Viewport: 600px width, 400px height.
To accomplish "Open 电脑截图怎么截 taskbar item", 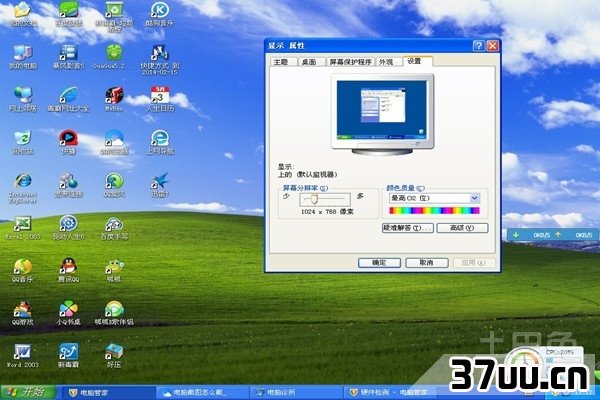I will [203, 393].
